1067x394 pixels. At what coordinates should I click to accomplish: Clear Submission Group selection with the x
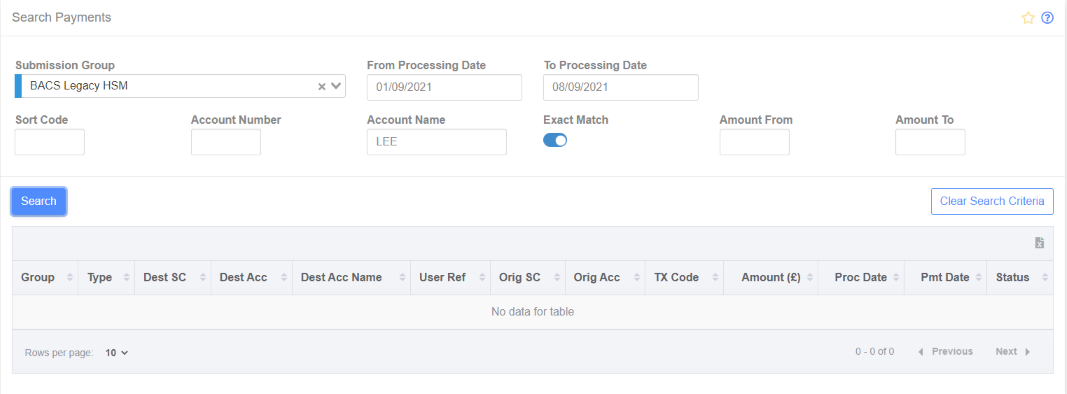(322, 87)
